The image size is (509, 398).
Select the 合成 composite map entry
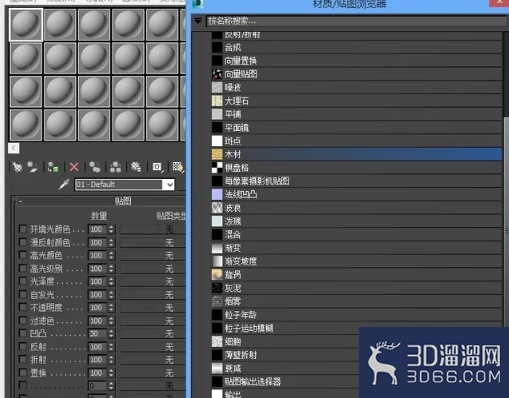357,47
